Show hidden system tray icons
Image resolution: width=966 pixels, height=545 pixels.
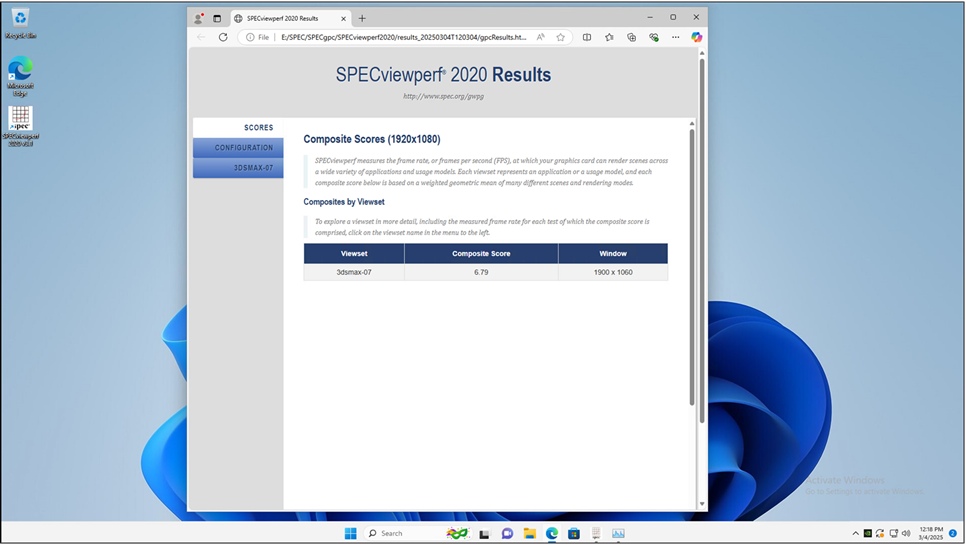855,533
